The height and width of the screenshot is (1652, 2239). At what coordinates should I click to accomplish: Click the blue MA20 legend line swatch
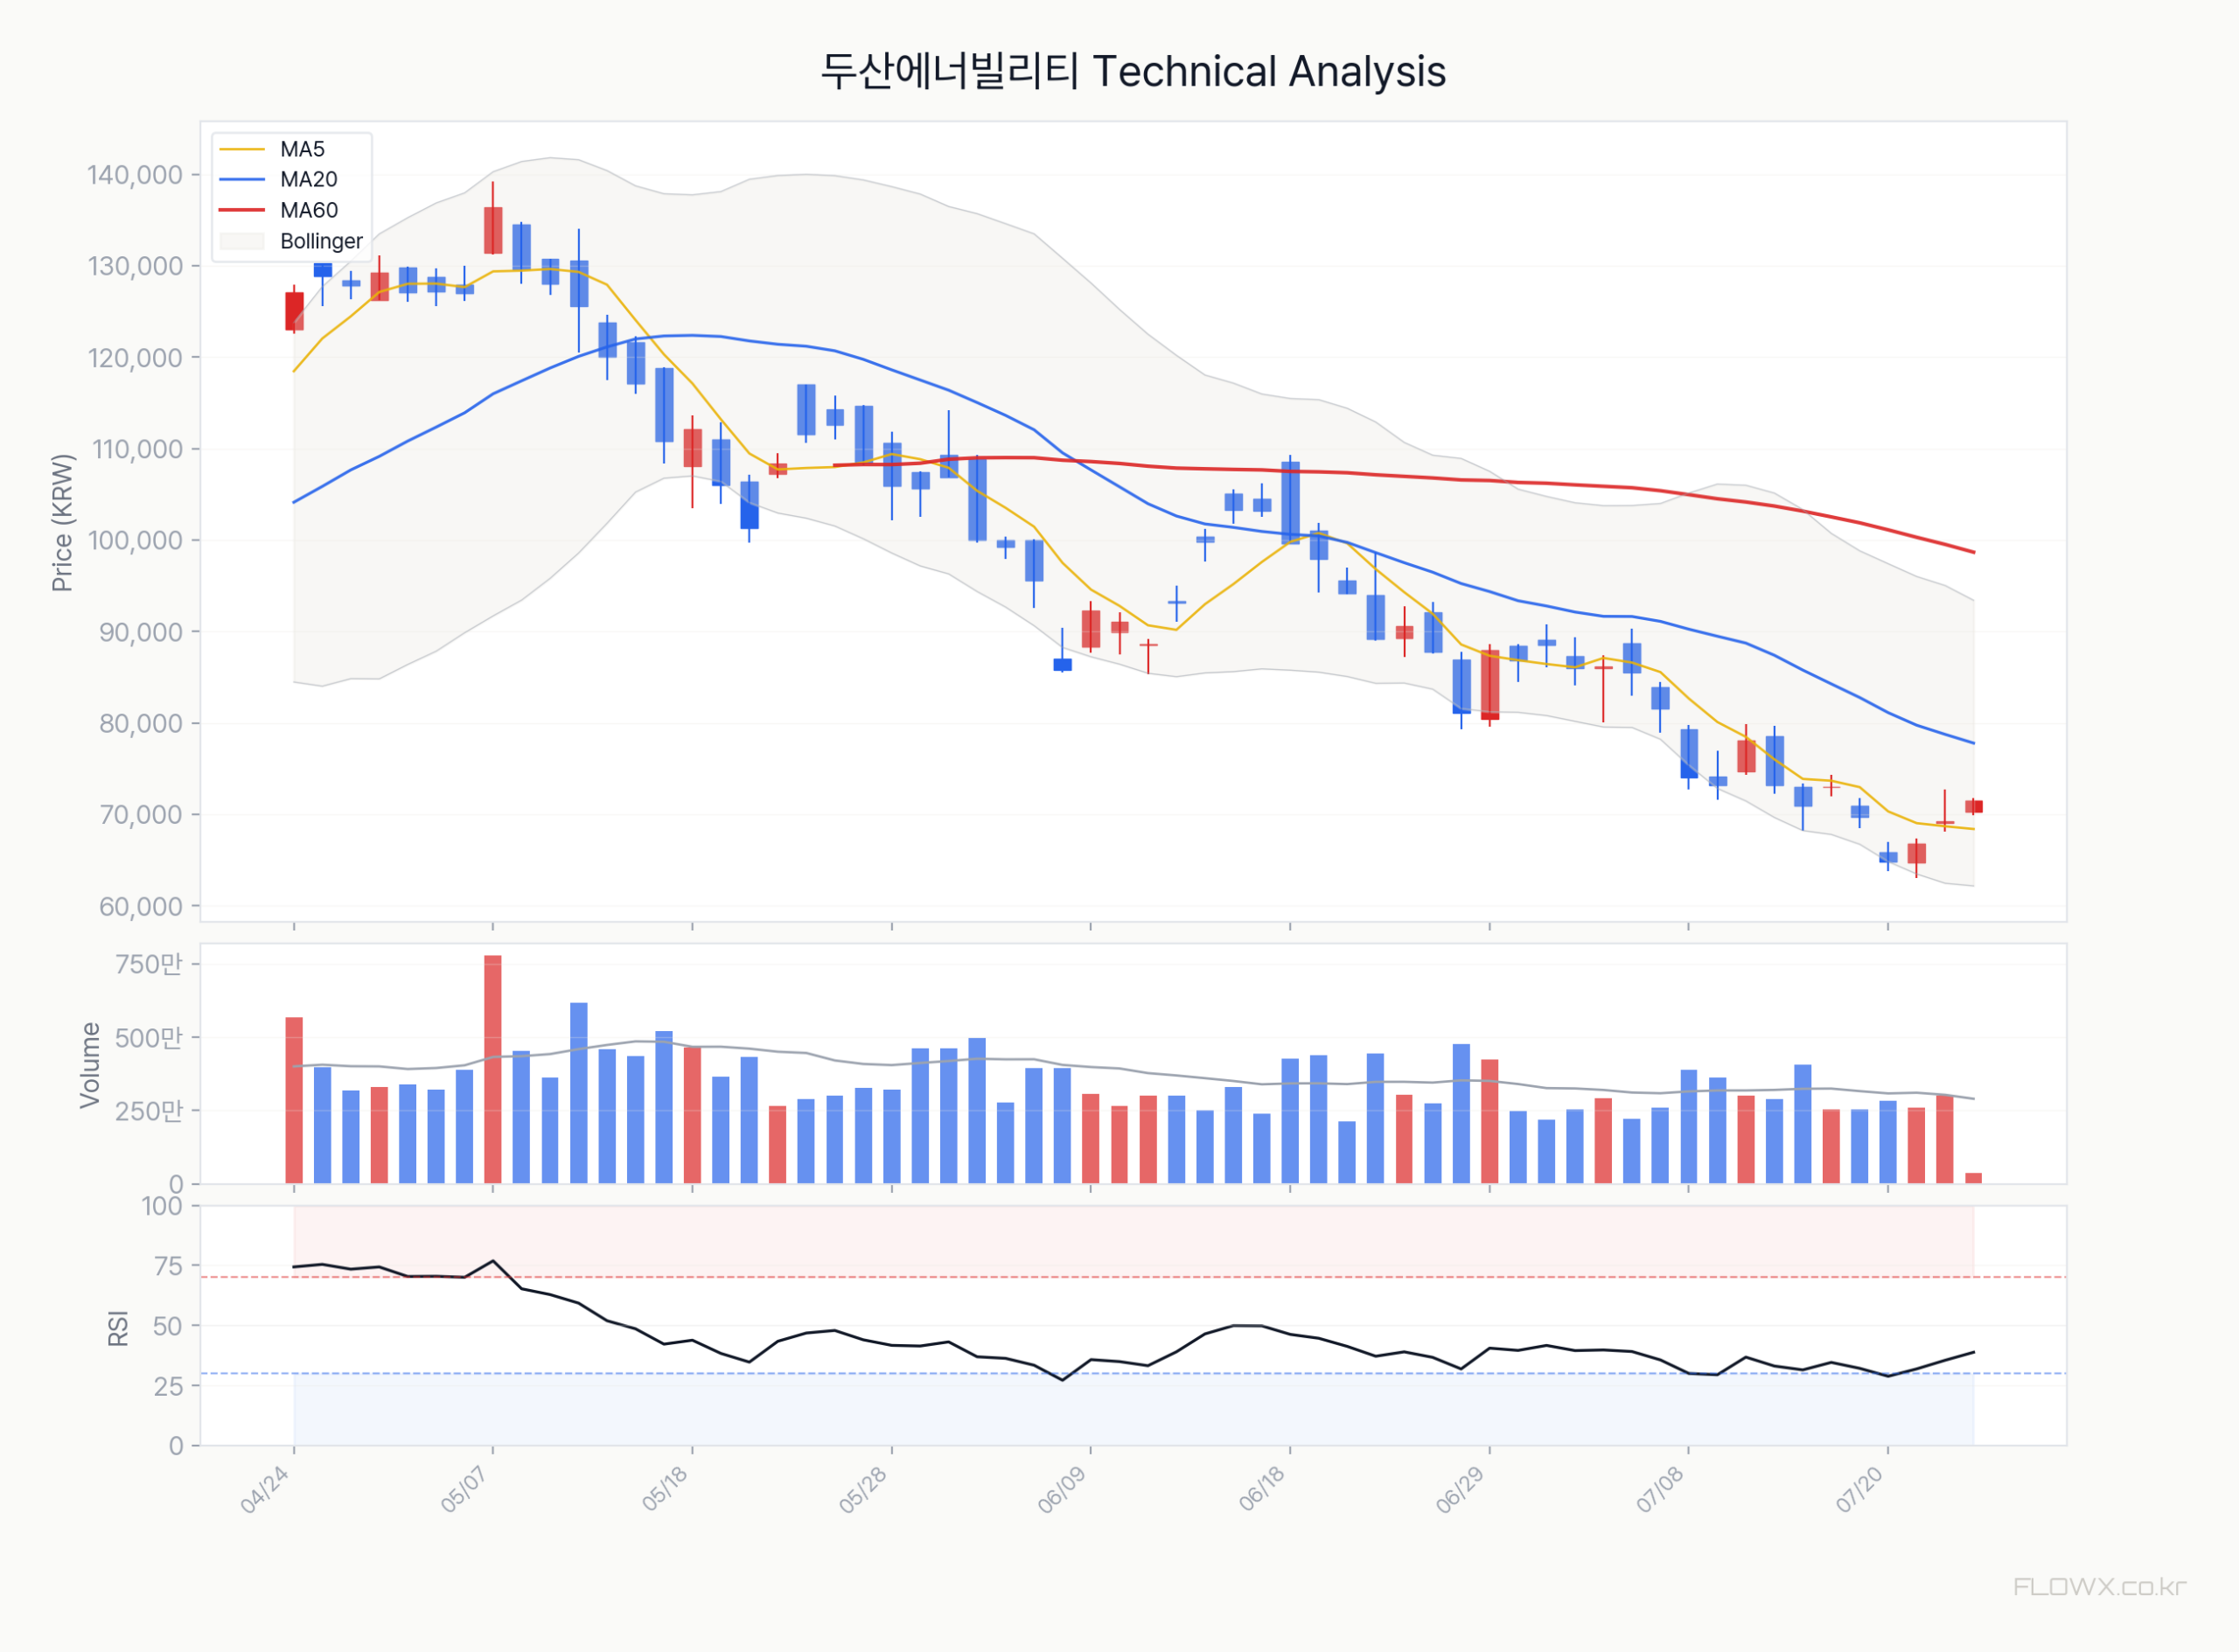coord(242,180)
